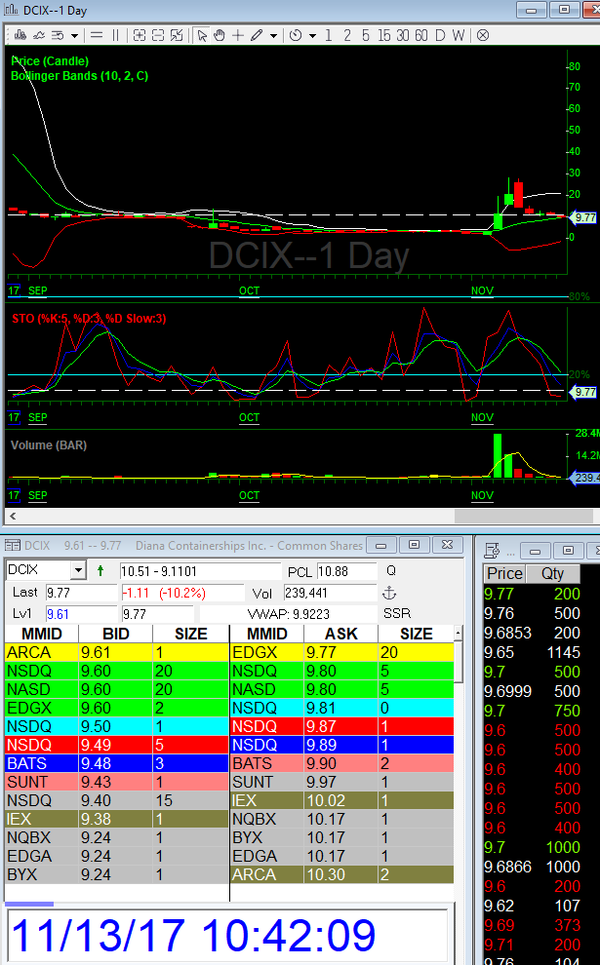Click the DCIX chart window title icon
This screenshot has height=965, width=600.
pos(10,10)
